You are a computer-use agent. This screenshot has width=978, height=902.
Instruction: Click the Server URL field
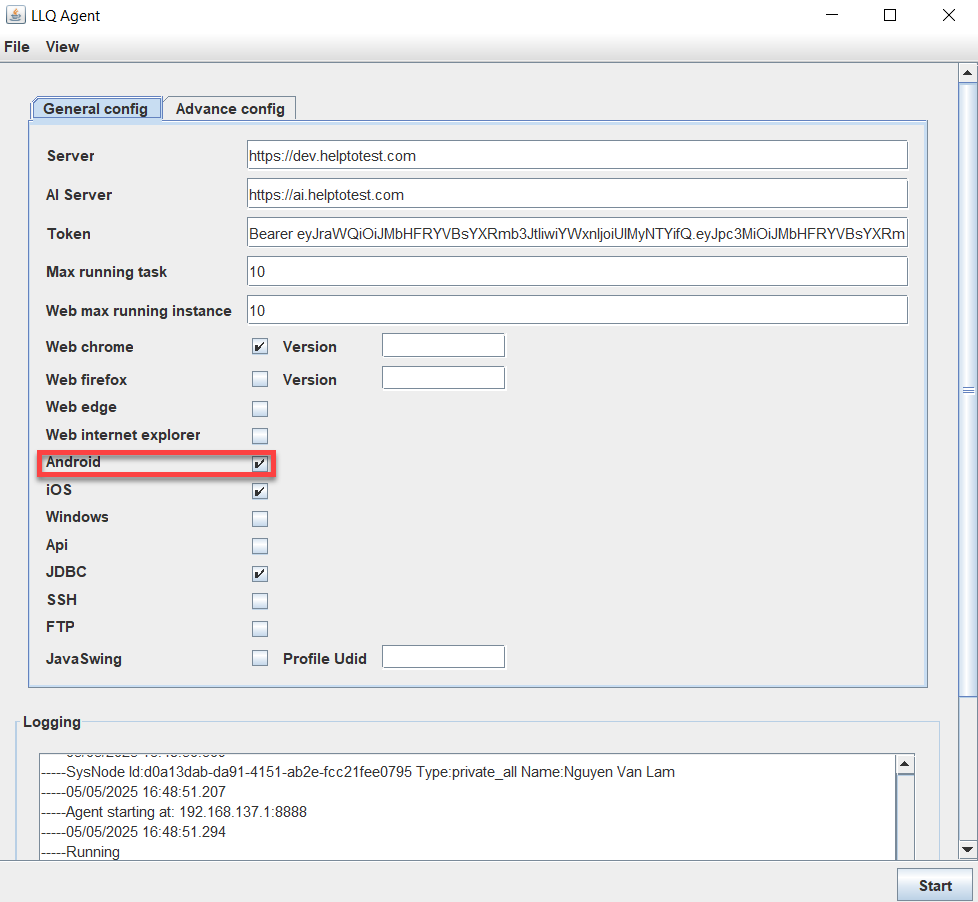[577, 155]
